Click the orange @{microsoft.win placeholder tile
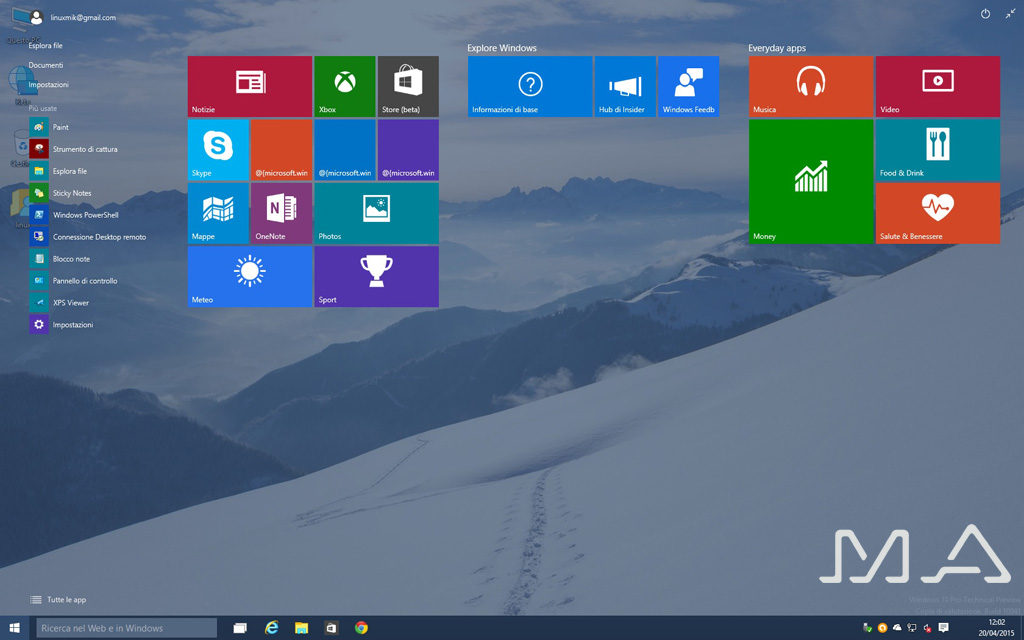Screen dimensions: 1024x640 (x=281, y=150)
